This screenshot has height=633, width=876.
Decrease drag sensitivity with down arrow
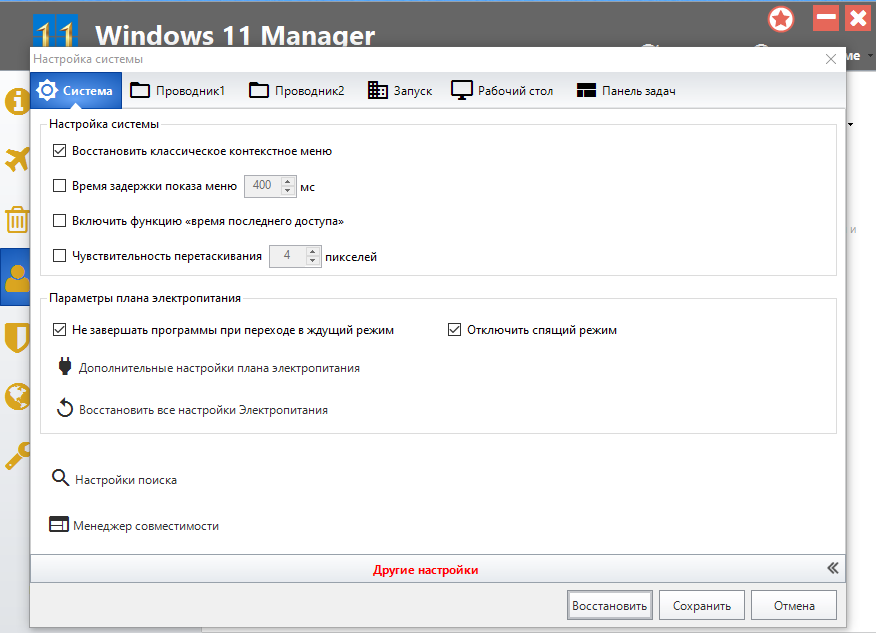click(x=313, y=261)
